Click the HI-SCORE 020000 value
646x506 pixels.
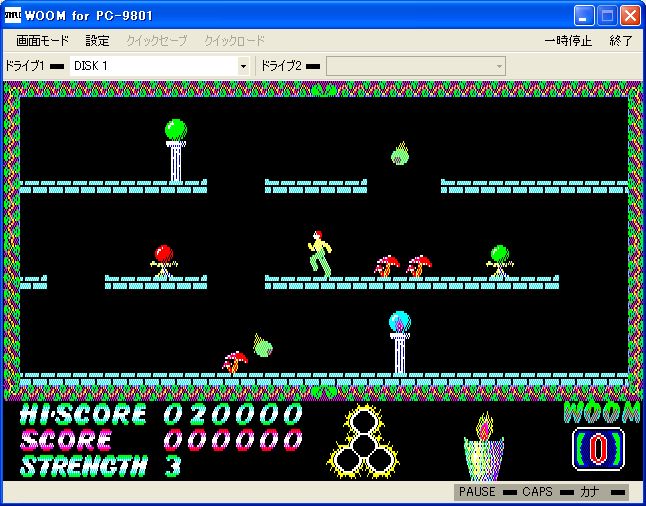click(233, 414)
